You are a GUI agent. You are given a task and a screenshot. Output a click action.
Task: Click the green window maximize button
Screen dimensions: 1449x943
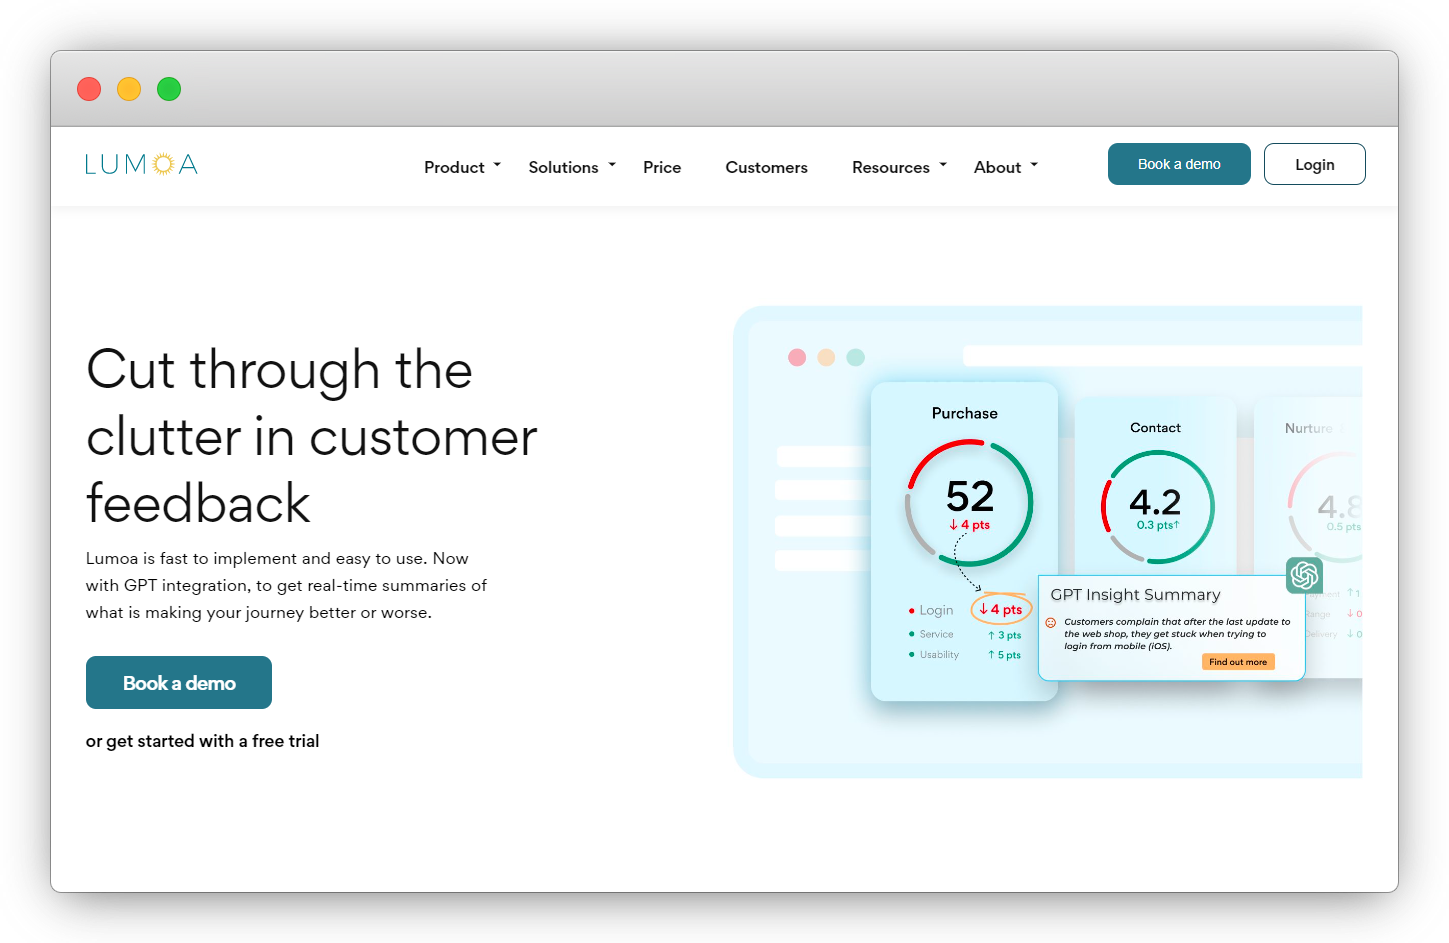(169, 89)
